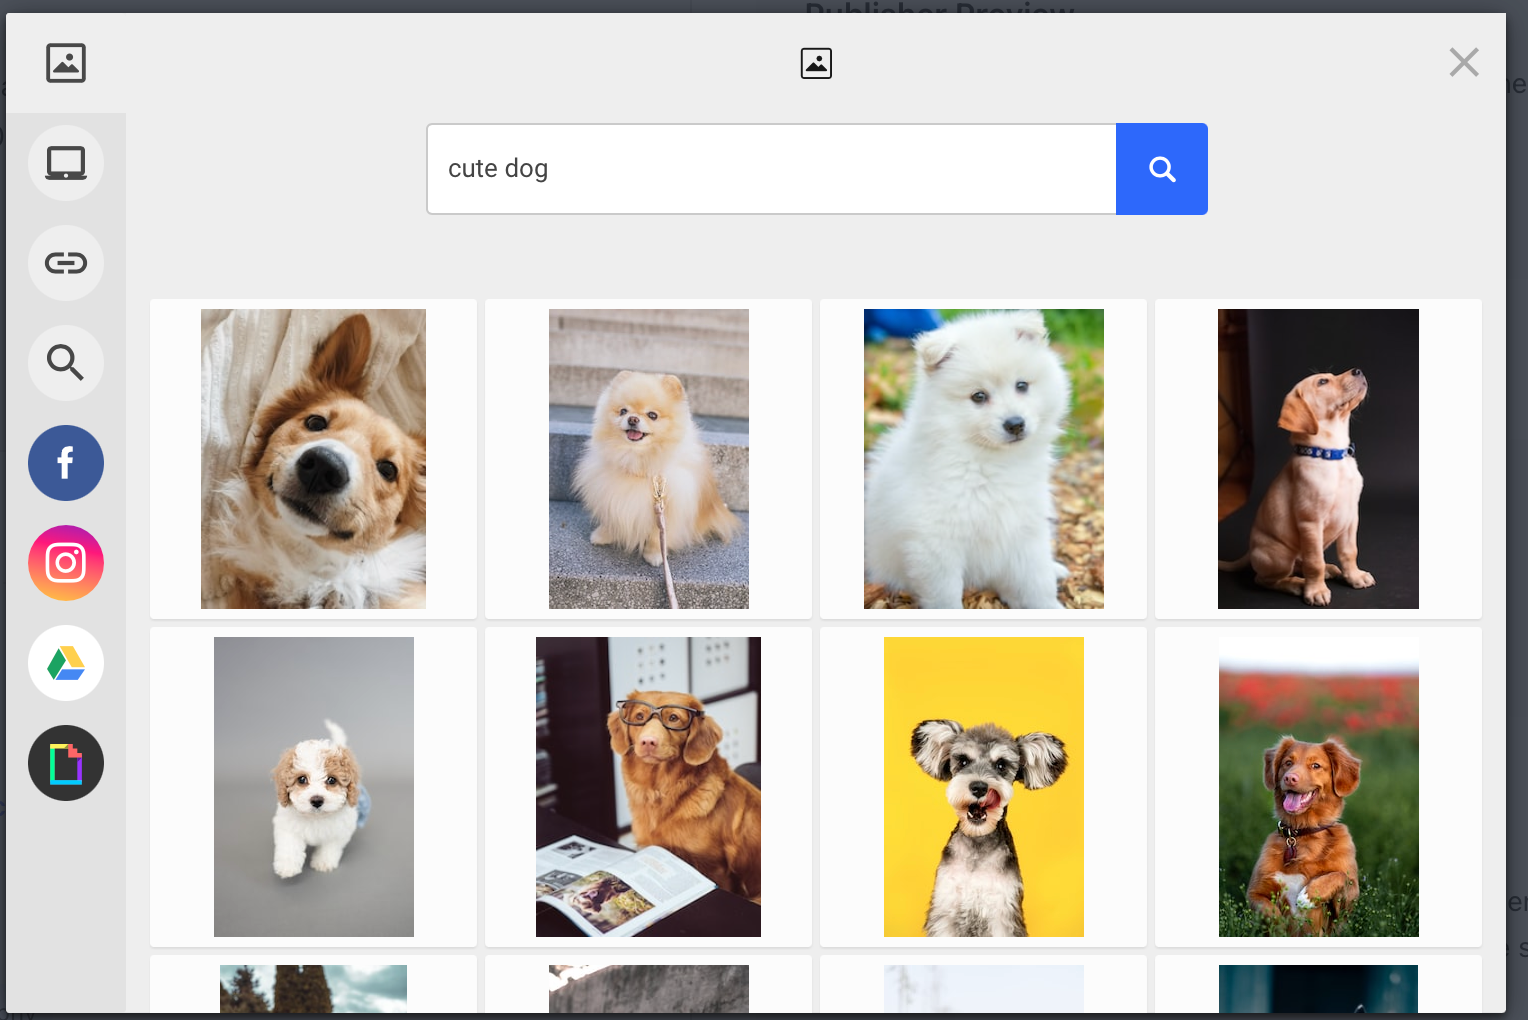
Task: Choose the red dog in grass field
Action: click(x=1319, y=787)
